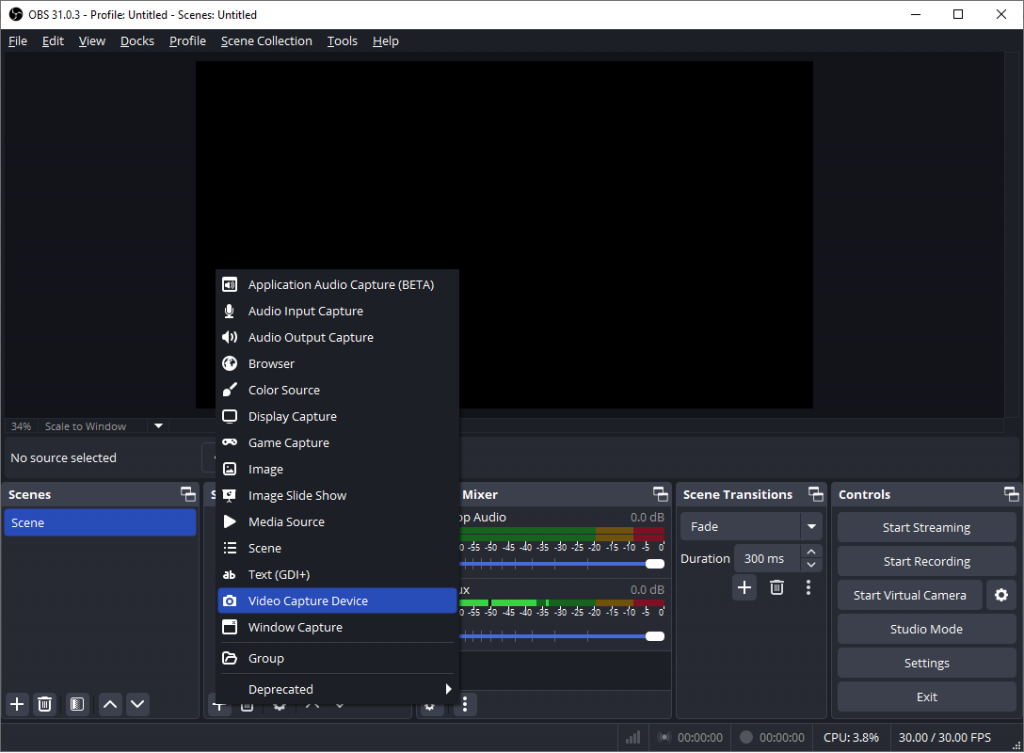The image size is (1024, 753).
Task: Open preview scale dropdown arrow
Action: tap(158, 426)
